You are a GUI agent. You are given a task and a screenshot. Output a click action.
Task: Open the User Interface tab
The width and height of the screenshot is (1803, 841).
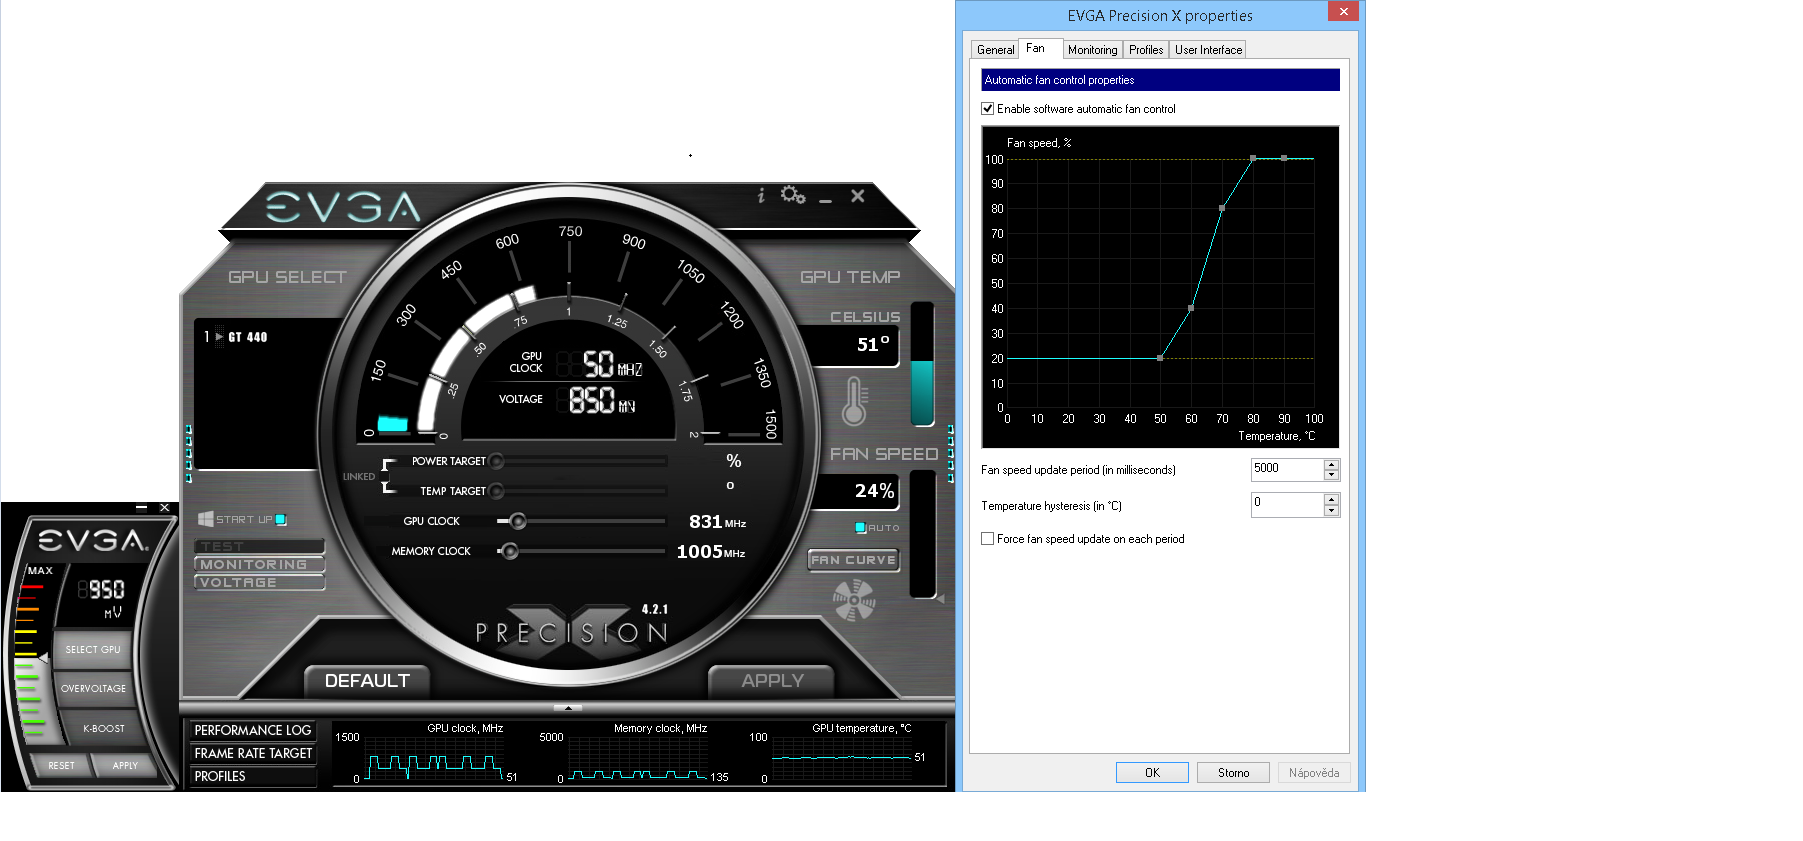pos(1208,50)
